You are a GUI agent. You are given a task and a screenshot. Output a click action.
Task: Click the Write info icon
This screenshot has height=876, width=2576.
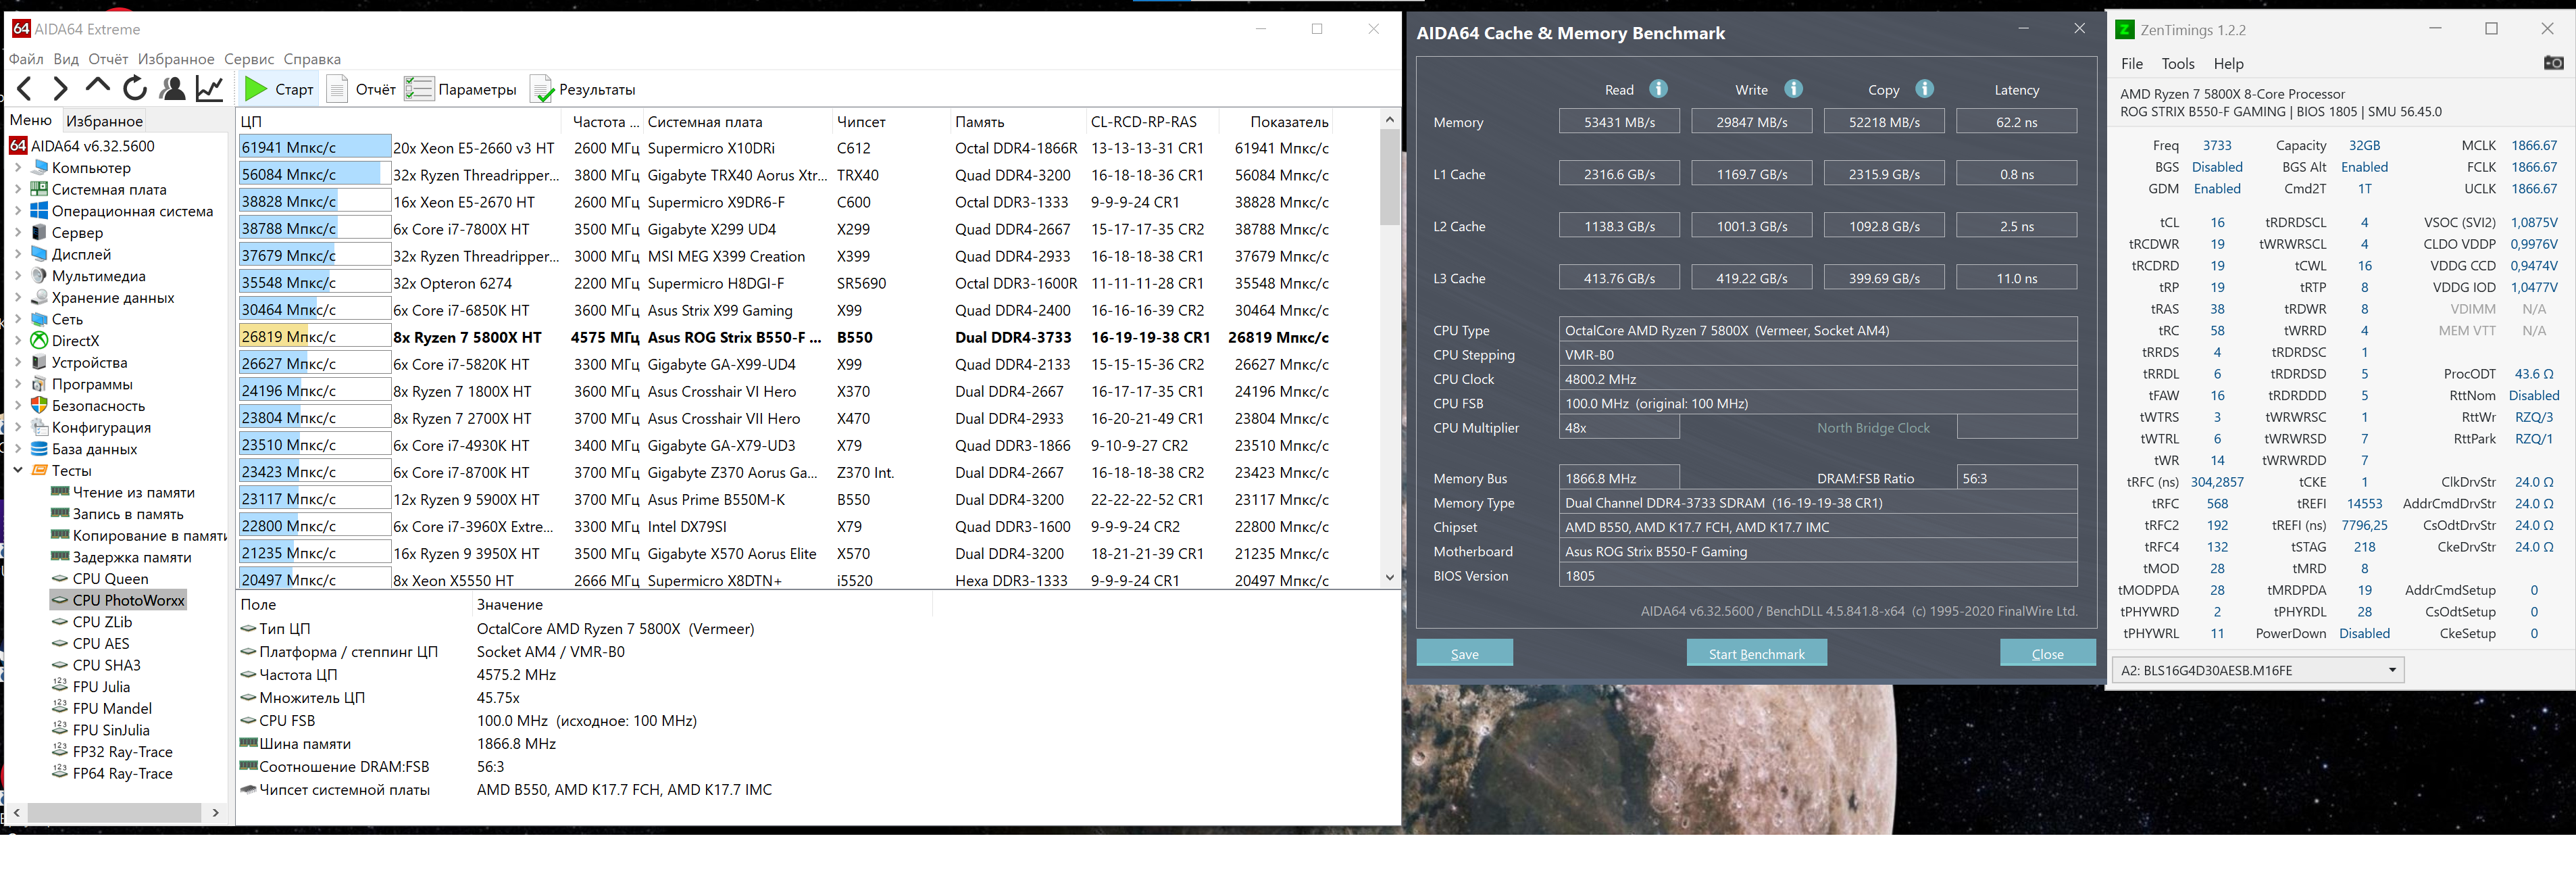[x=1794, y=89]
